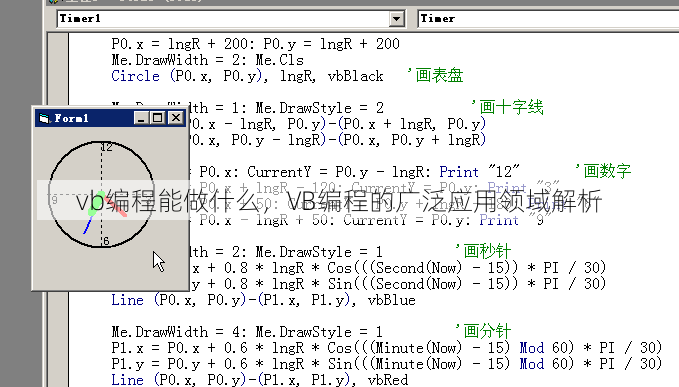Image resolution: width=679 pixels, height=387 pixels.
Task: Click the code line 'Me.DrawWidth = 2: Me.Cls'
Action: pyautogui.click(x=207, y=60)
